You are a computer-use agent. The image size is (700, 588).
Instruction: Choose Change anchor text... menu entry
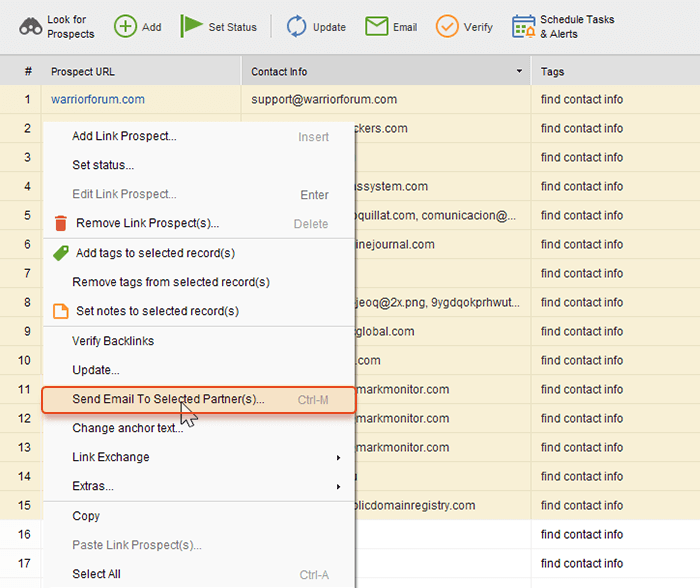point(199,428)
